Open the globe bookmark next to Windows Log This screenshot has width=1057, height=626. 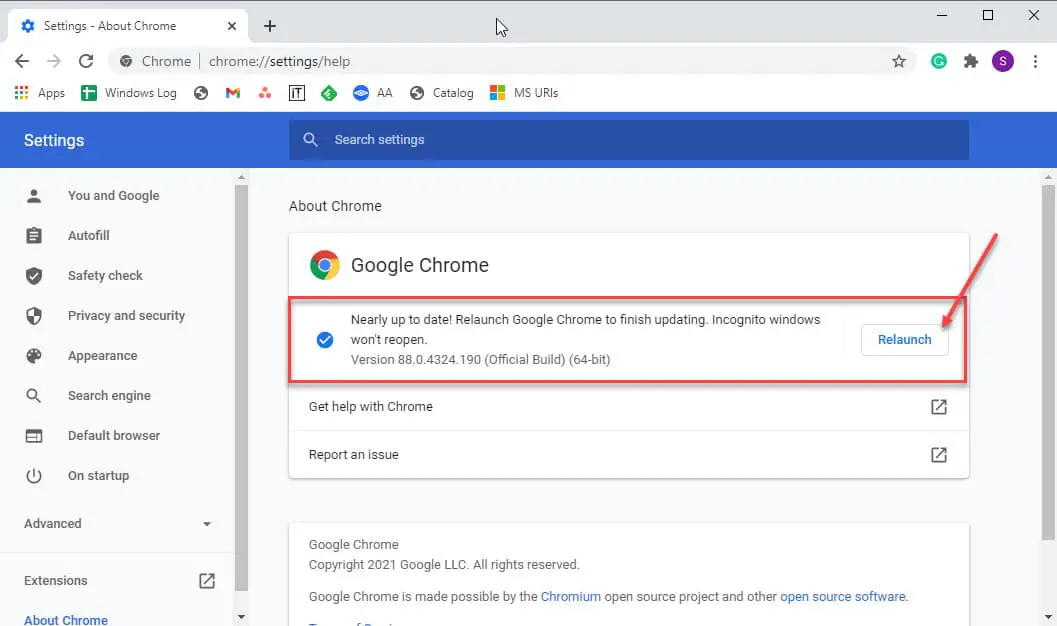pyautogui.click(x=201, y=93)
